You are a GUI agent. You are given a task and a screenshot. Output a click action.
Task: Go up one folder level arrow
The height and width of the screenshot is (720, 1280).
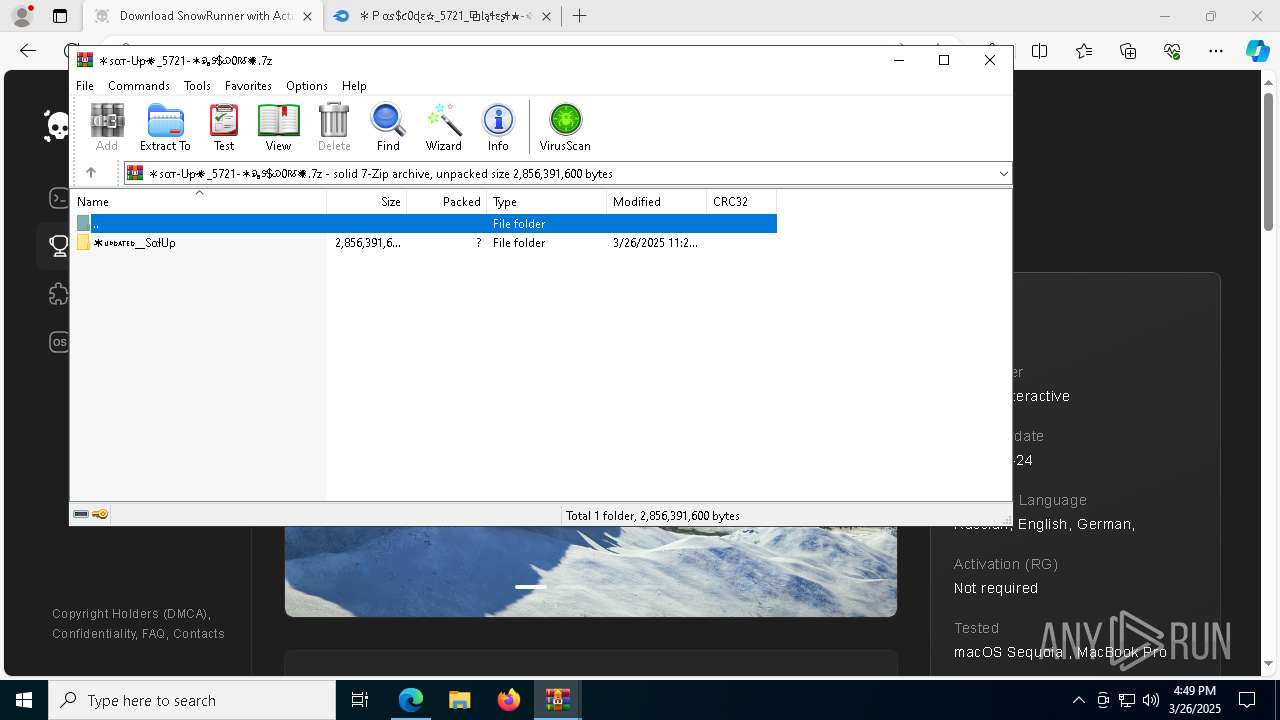91,173
